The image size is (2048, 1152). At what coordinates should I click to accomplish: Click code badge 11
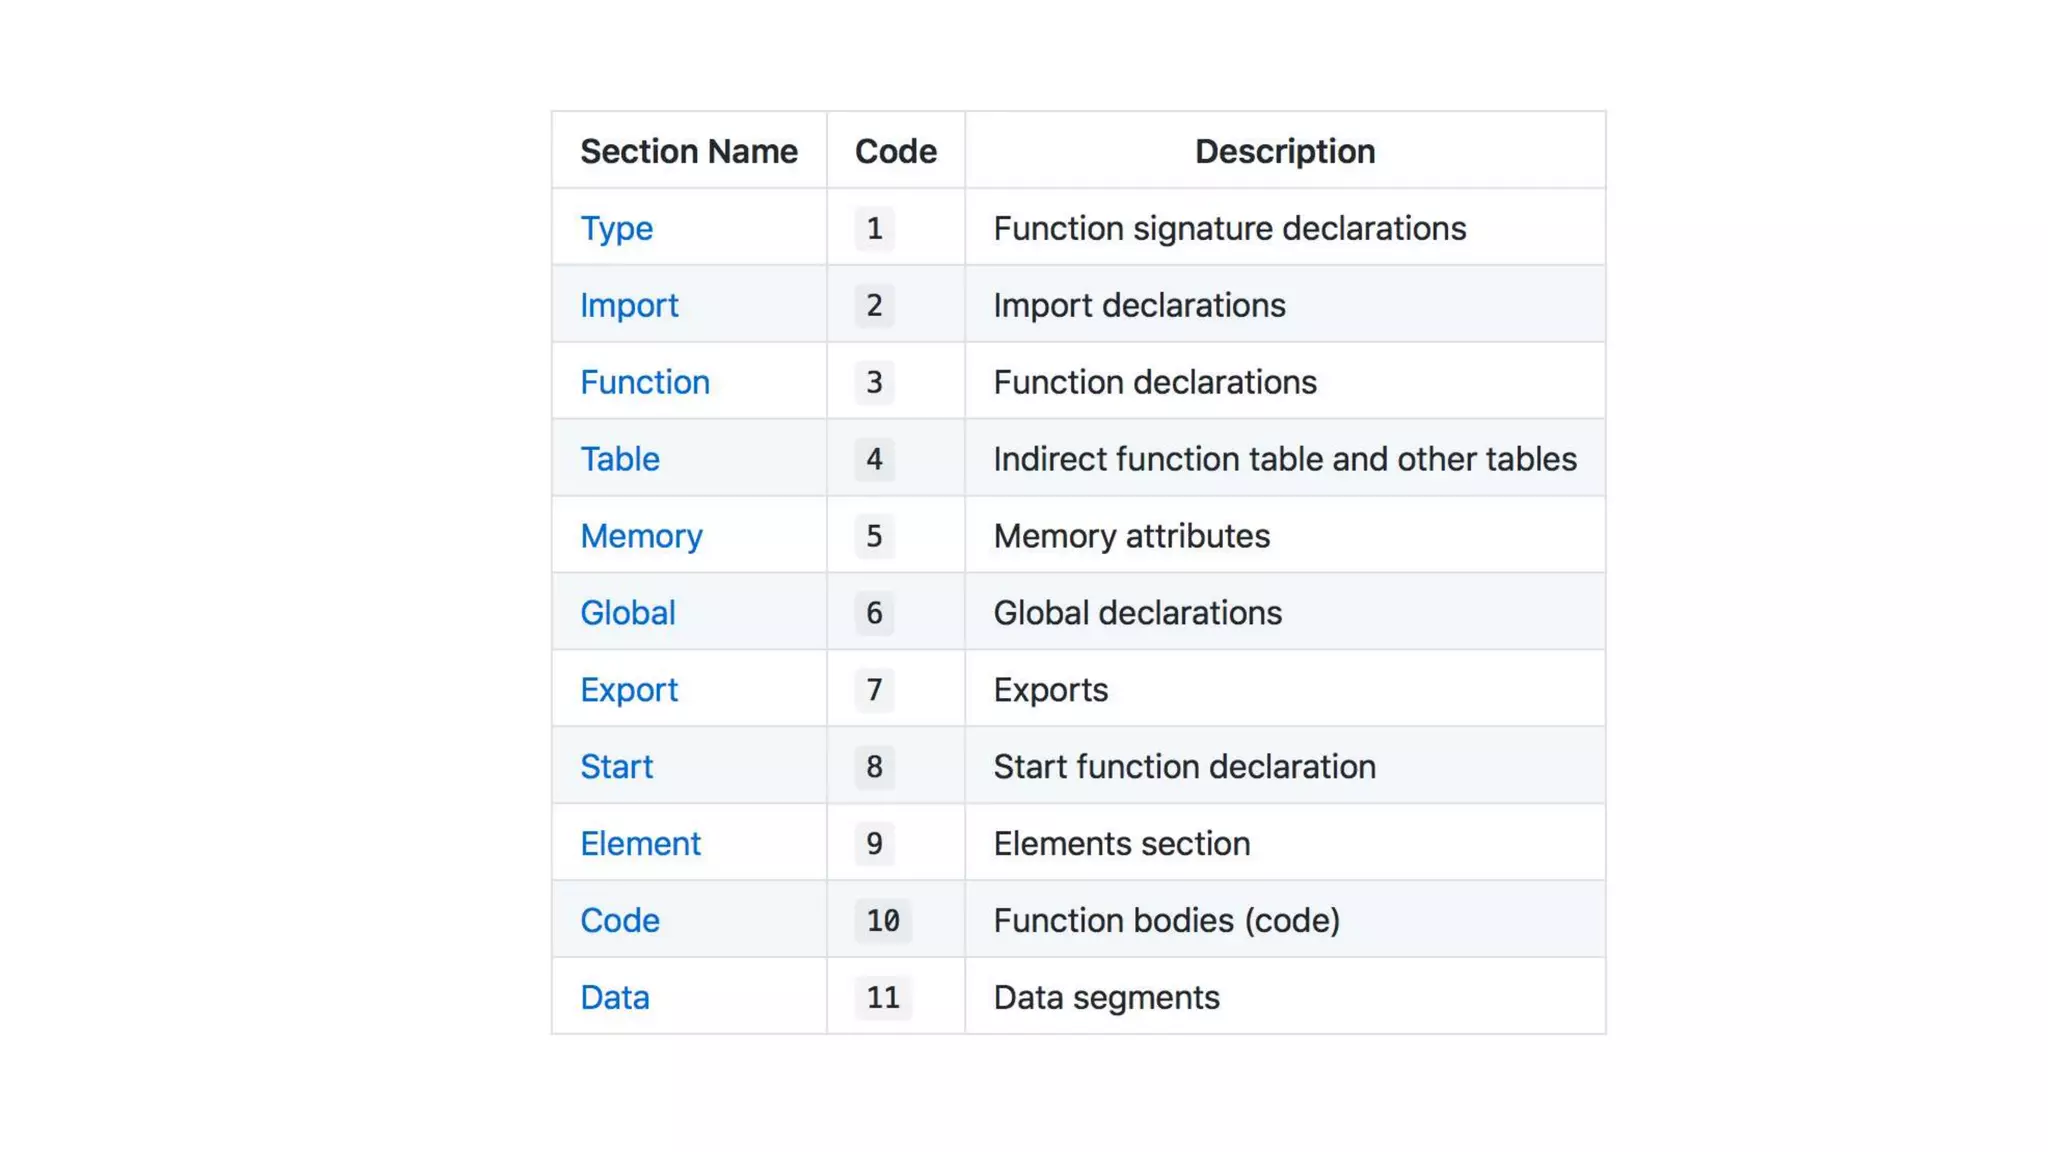click(x=883, y=998)
